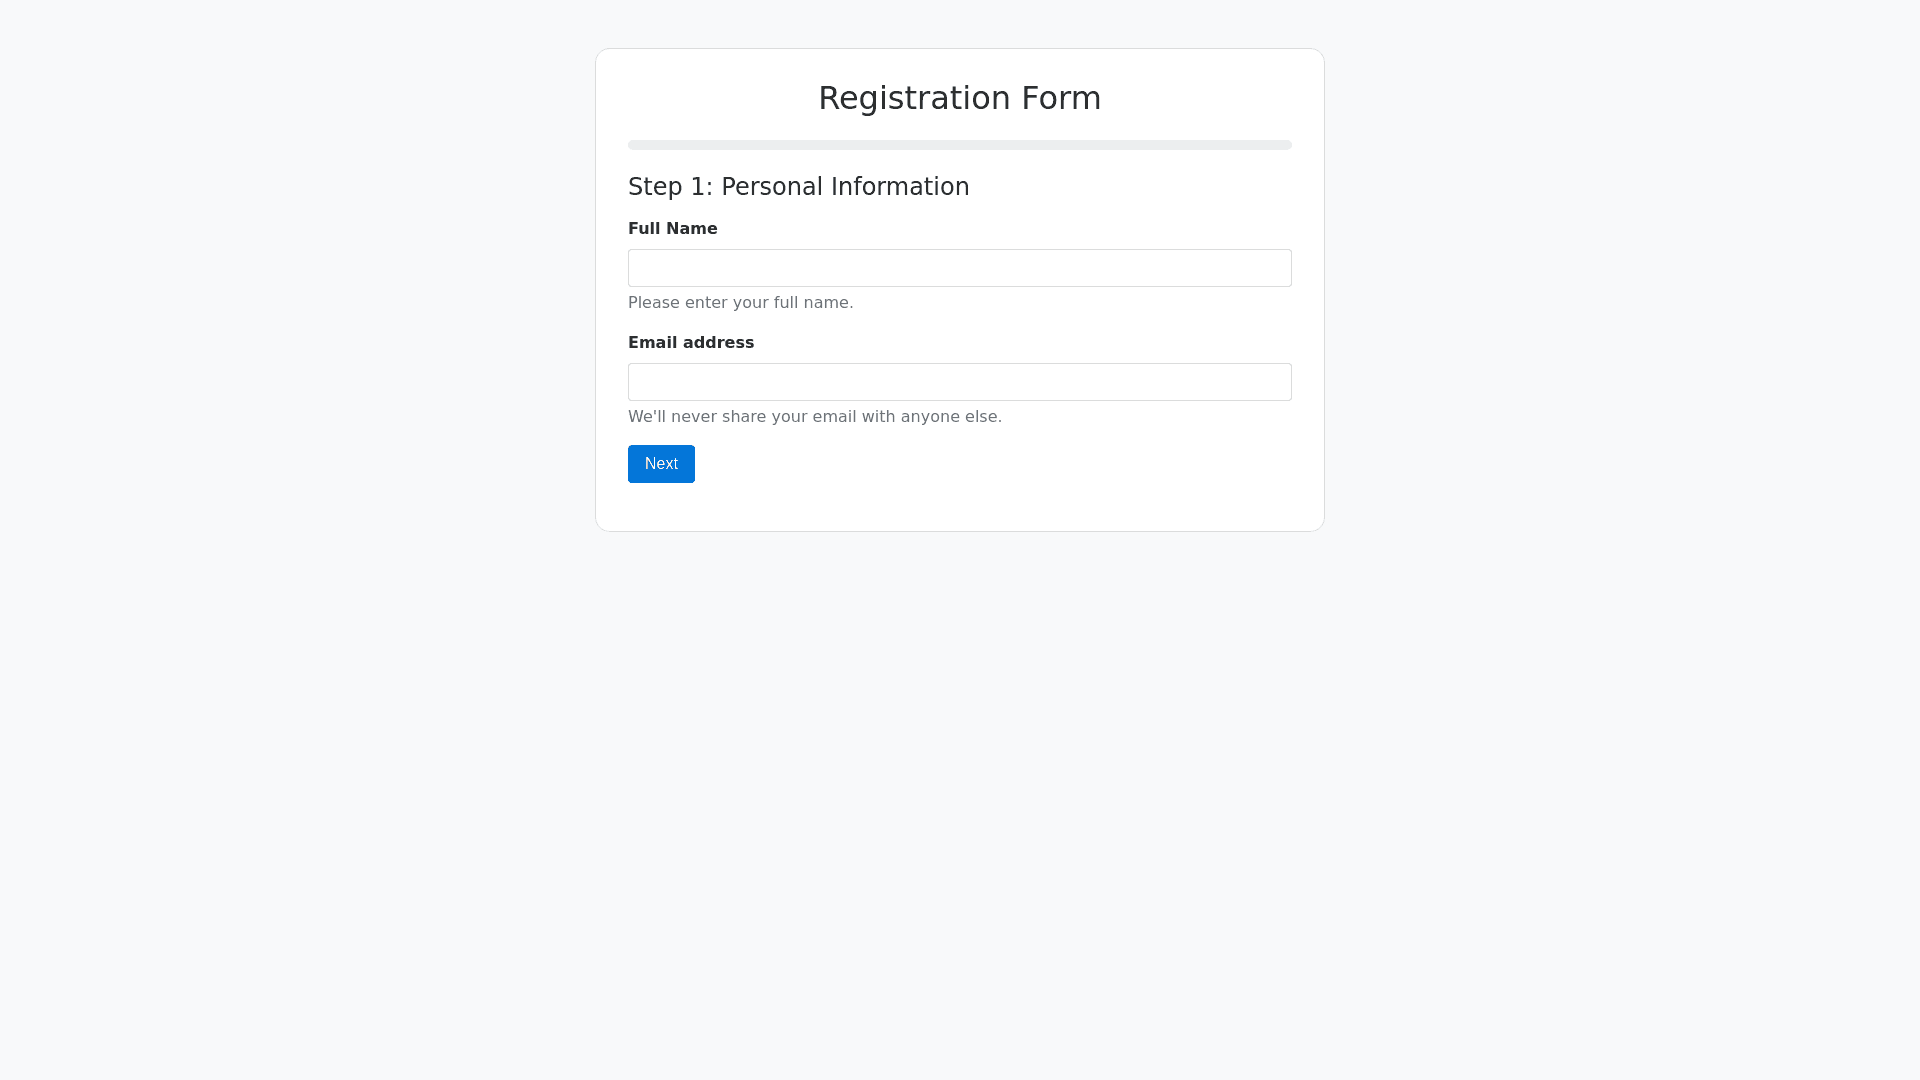Focus the Email address text box
Viewport: 1920px width, 1080px height.
960,382
